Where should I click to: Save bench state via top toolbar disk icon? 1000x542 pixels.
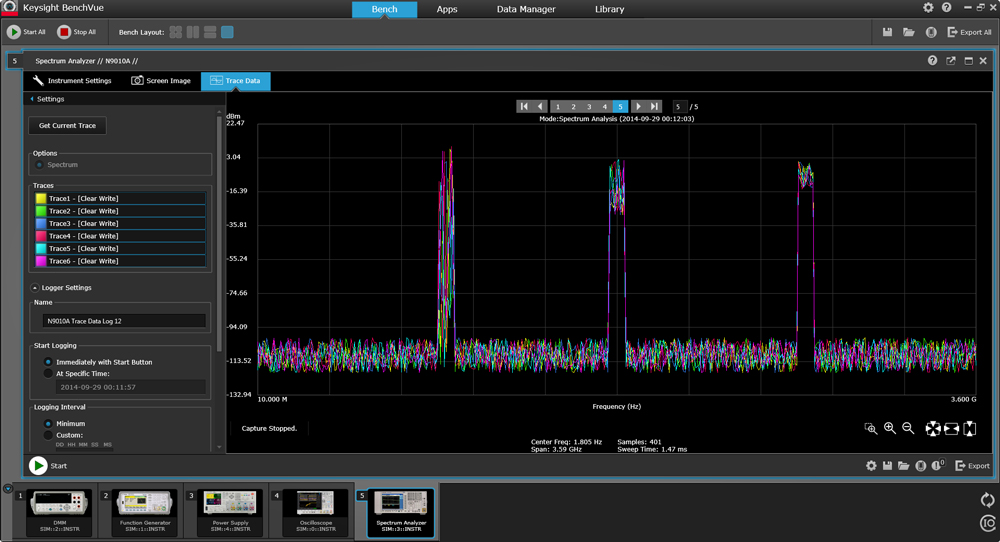887,32
